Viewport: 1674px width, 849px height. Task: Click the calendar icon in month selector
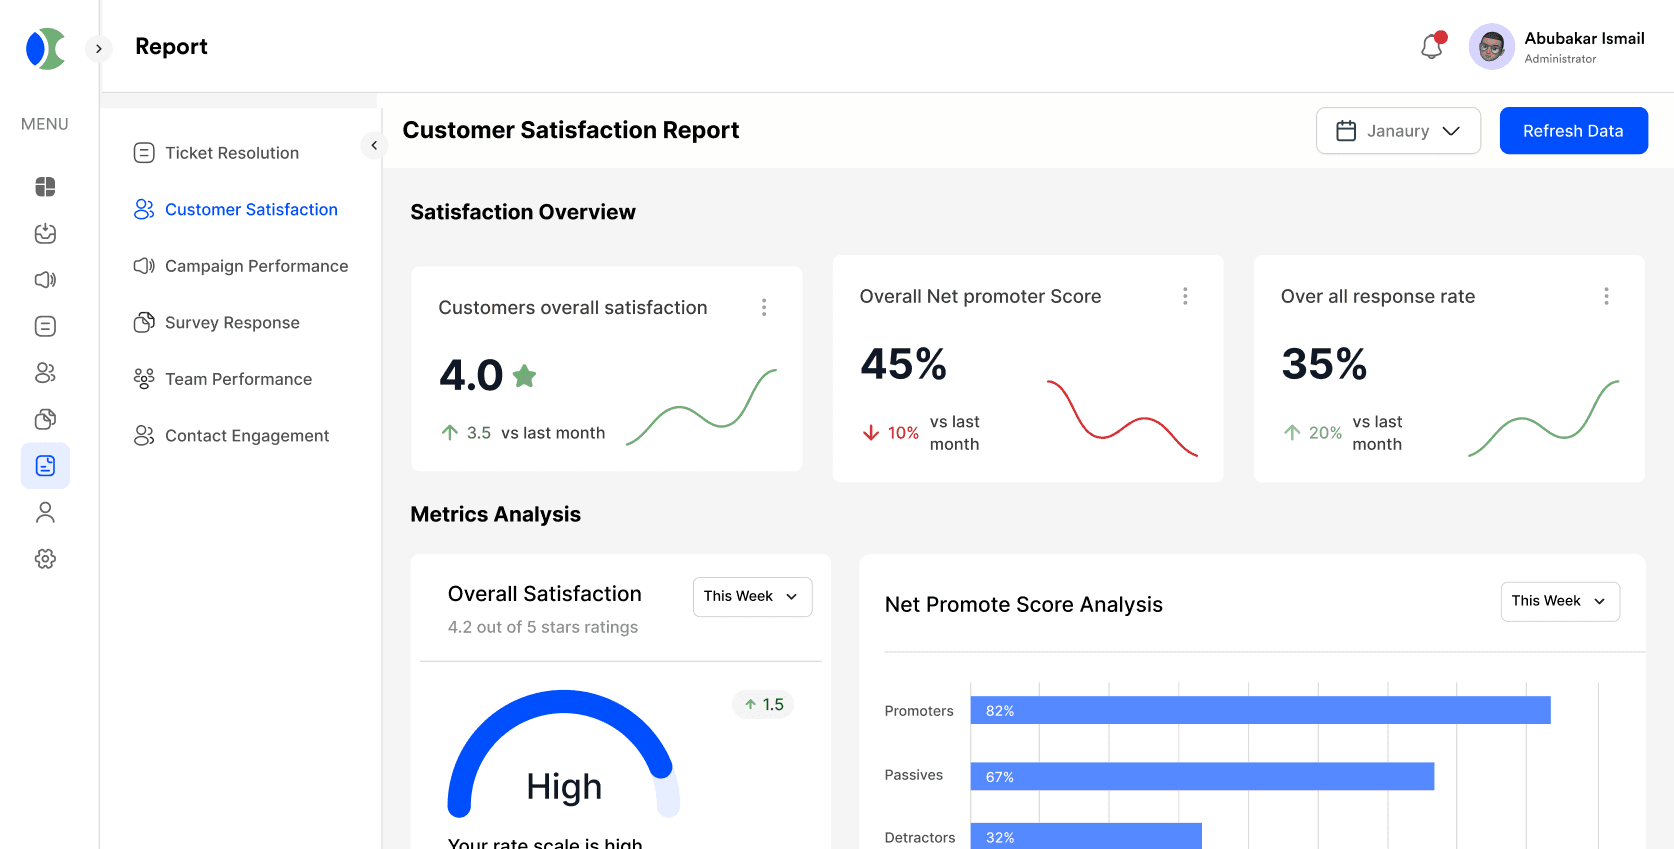pos(1346,131)
